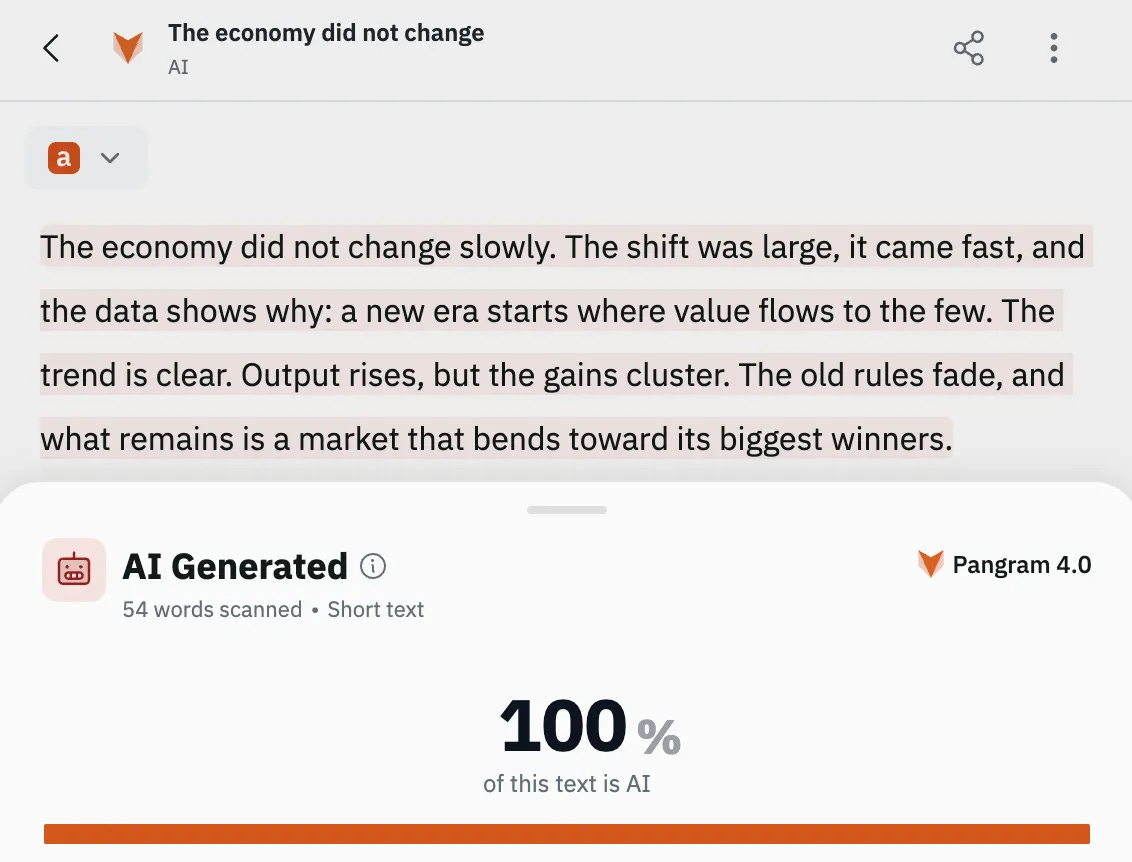Click the 'Short text' indicator
This screenshot has width=1132, height=862.
coord(375,609)
